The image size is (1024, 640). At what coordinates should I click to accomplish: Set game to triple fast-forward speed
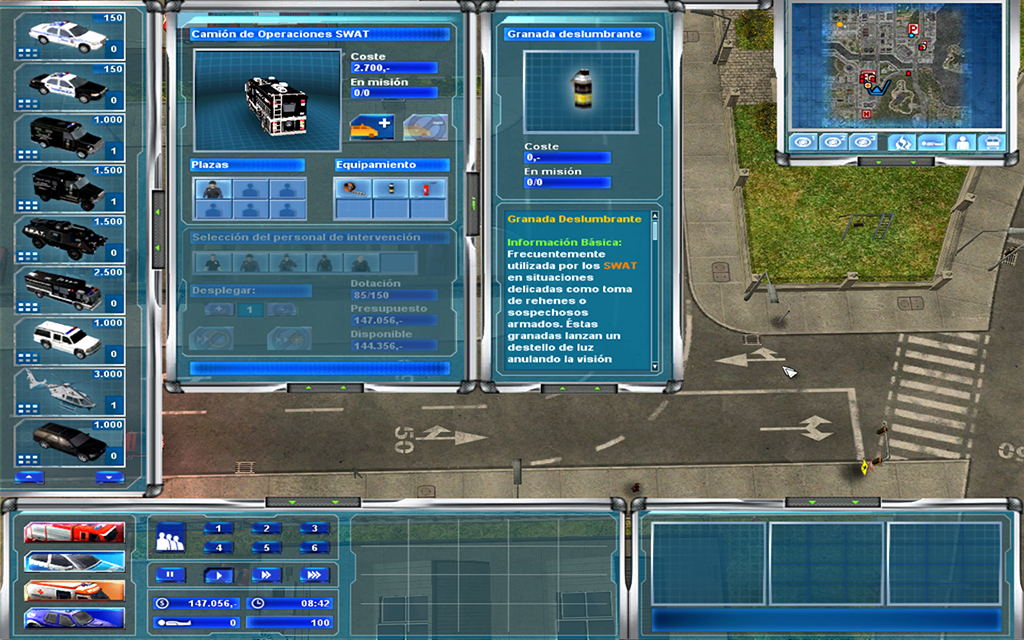point(314,575)
